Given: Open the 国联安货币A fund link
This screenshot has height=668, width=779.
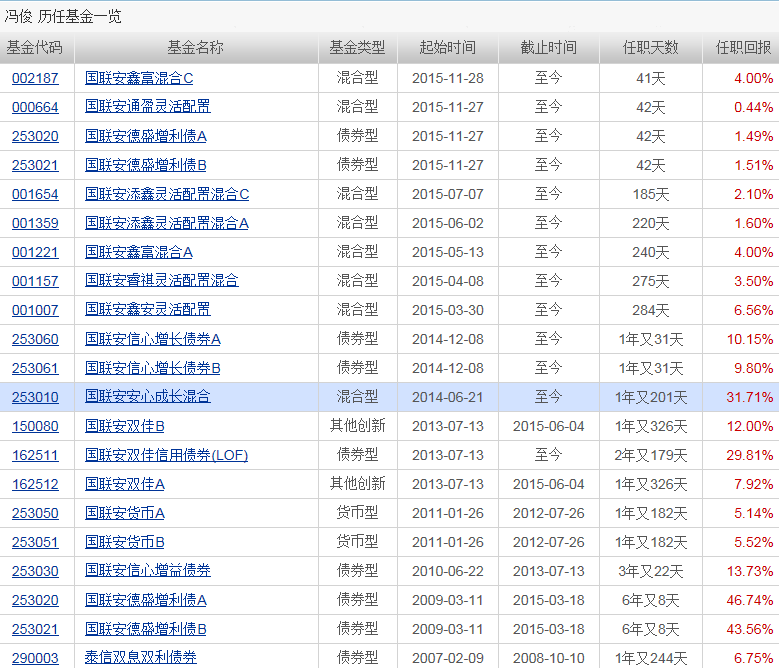Looking at the screenshot, I should click(125, 513).
